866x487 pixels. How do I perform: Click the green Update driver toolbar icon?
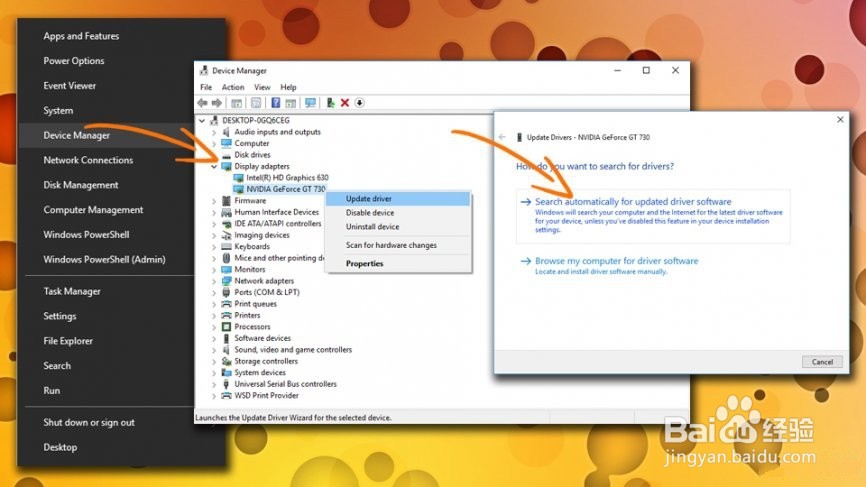coord(330,103)
